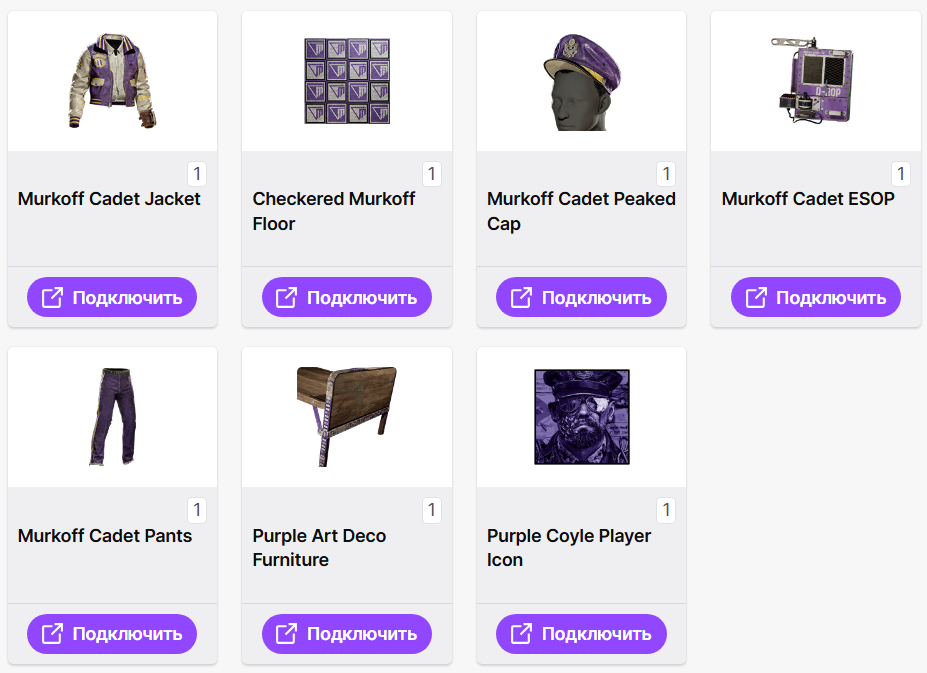This screenshot has height=673, width=927.
Task: Select the Murkoff Cadet Peaked Cap image
Action: [x=581, y=83]
